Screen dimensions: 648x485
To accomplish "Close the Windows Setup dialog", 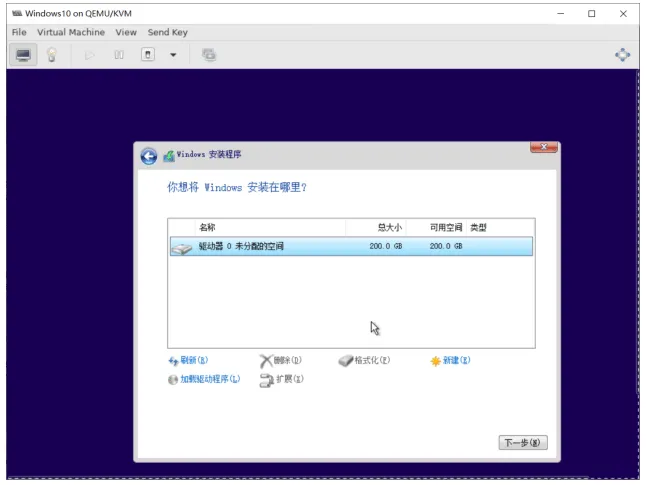I will tap(544, 147).
